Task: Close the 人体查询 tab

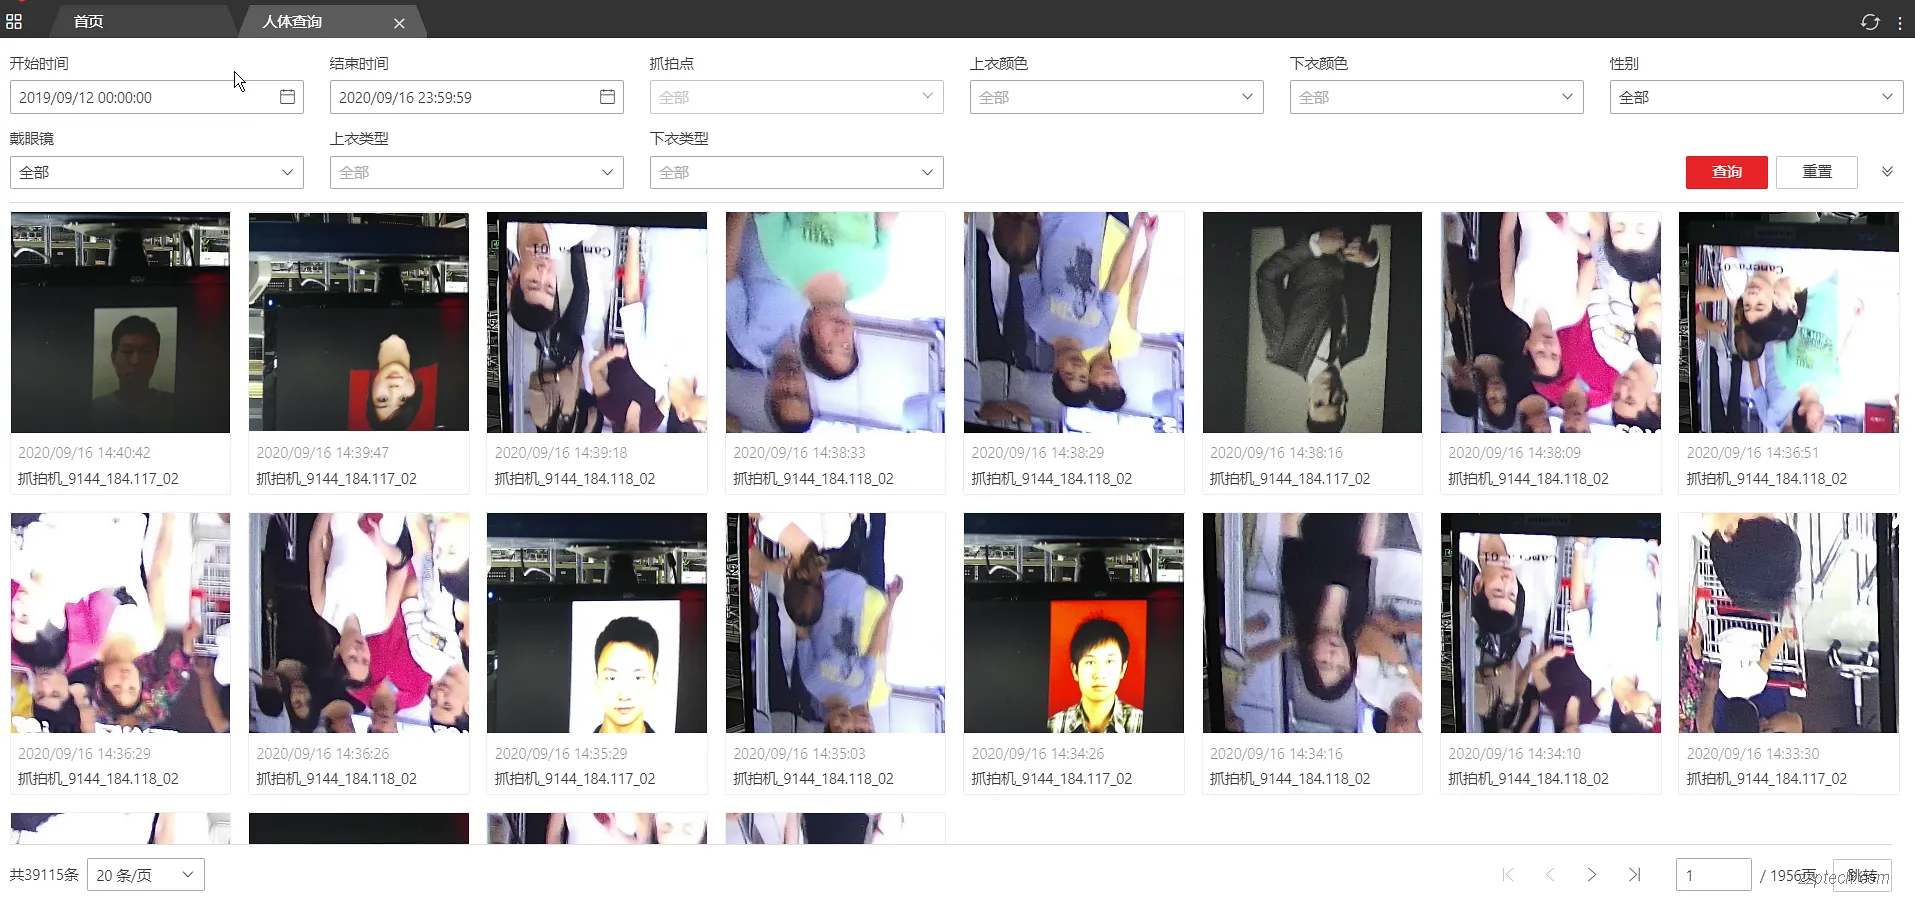Action: click(399, 23)
